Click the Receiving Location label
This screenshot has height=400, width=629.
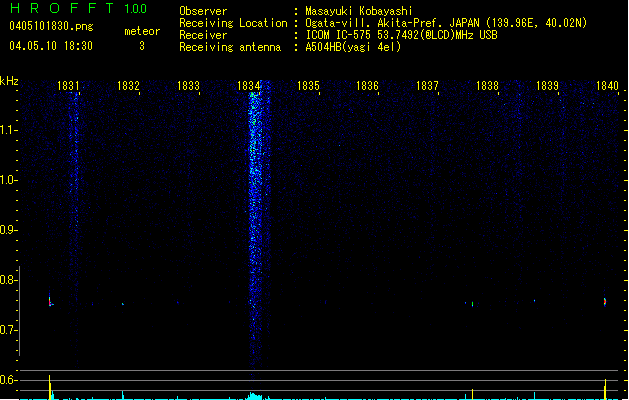click(233, 23)
